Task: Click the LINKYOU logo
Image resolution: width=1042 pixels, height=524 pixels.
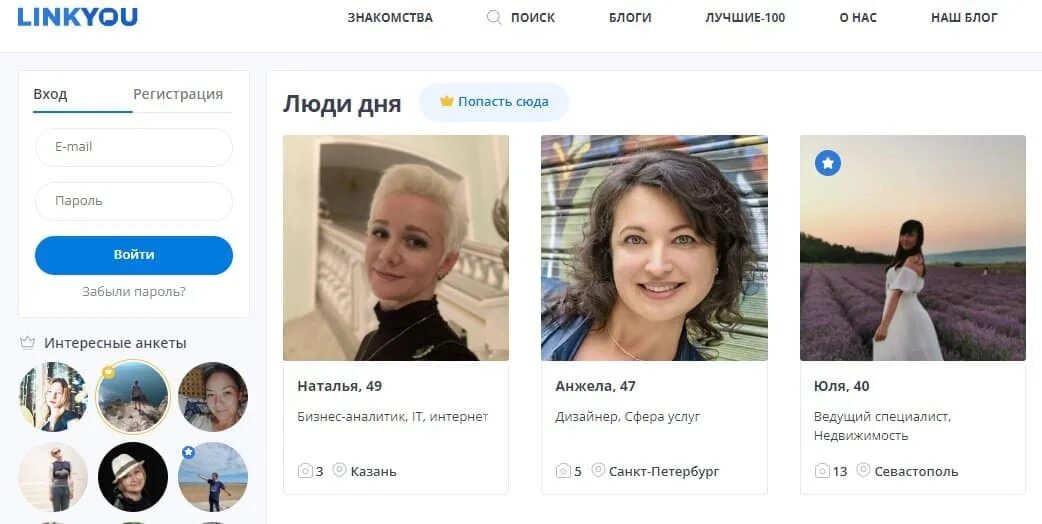Action: 77,16
